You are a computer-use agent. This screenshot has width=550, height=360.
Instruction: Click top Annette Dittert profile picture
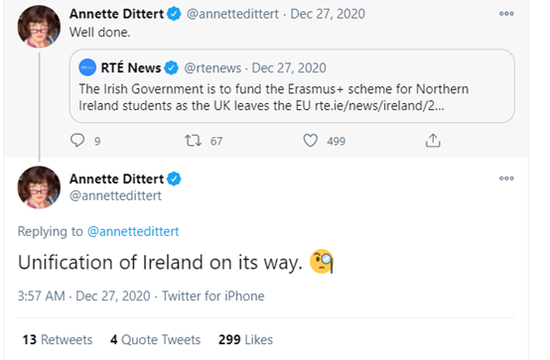pos(39,27)
